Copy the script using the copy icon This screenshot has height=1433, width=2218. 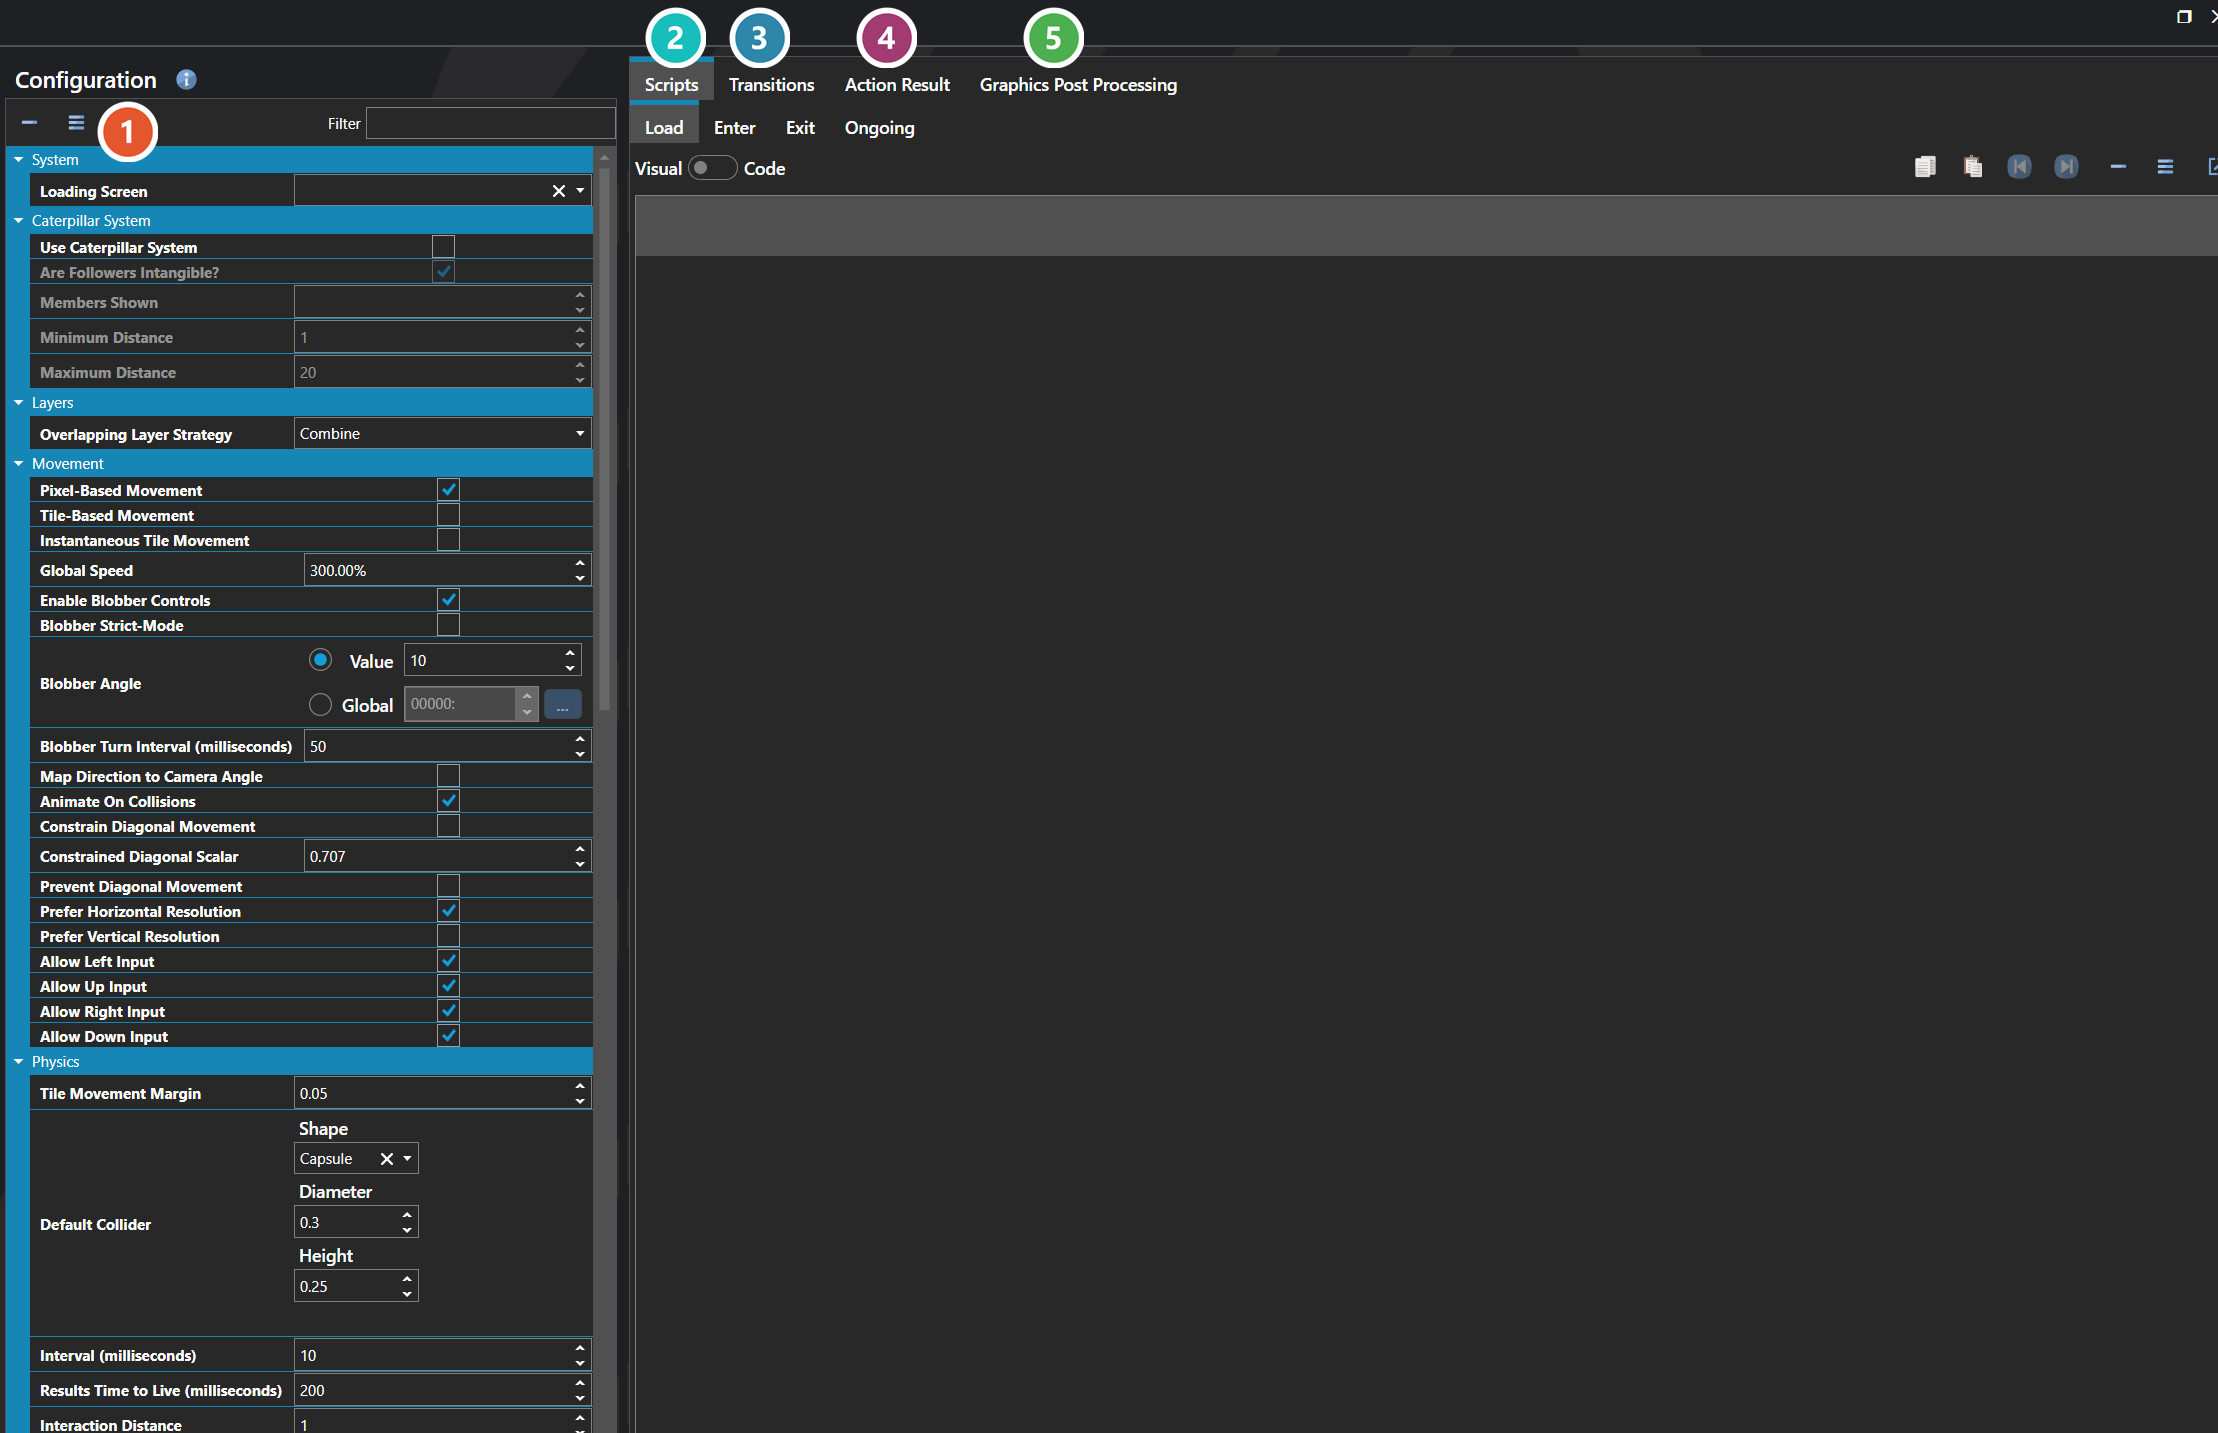[x=1925, y=167]
